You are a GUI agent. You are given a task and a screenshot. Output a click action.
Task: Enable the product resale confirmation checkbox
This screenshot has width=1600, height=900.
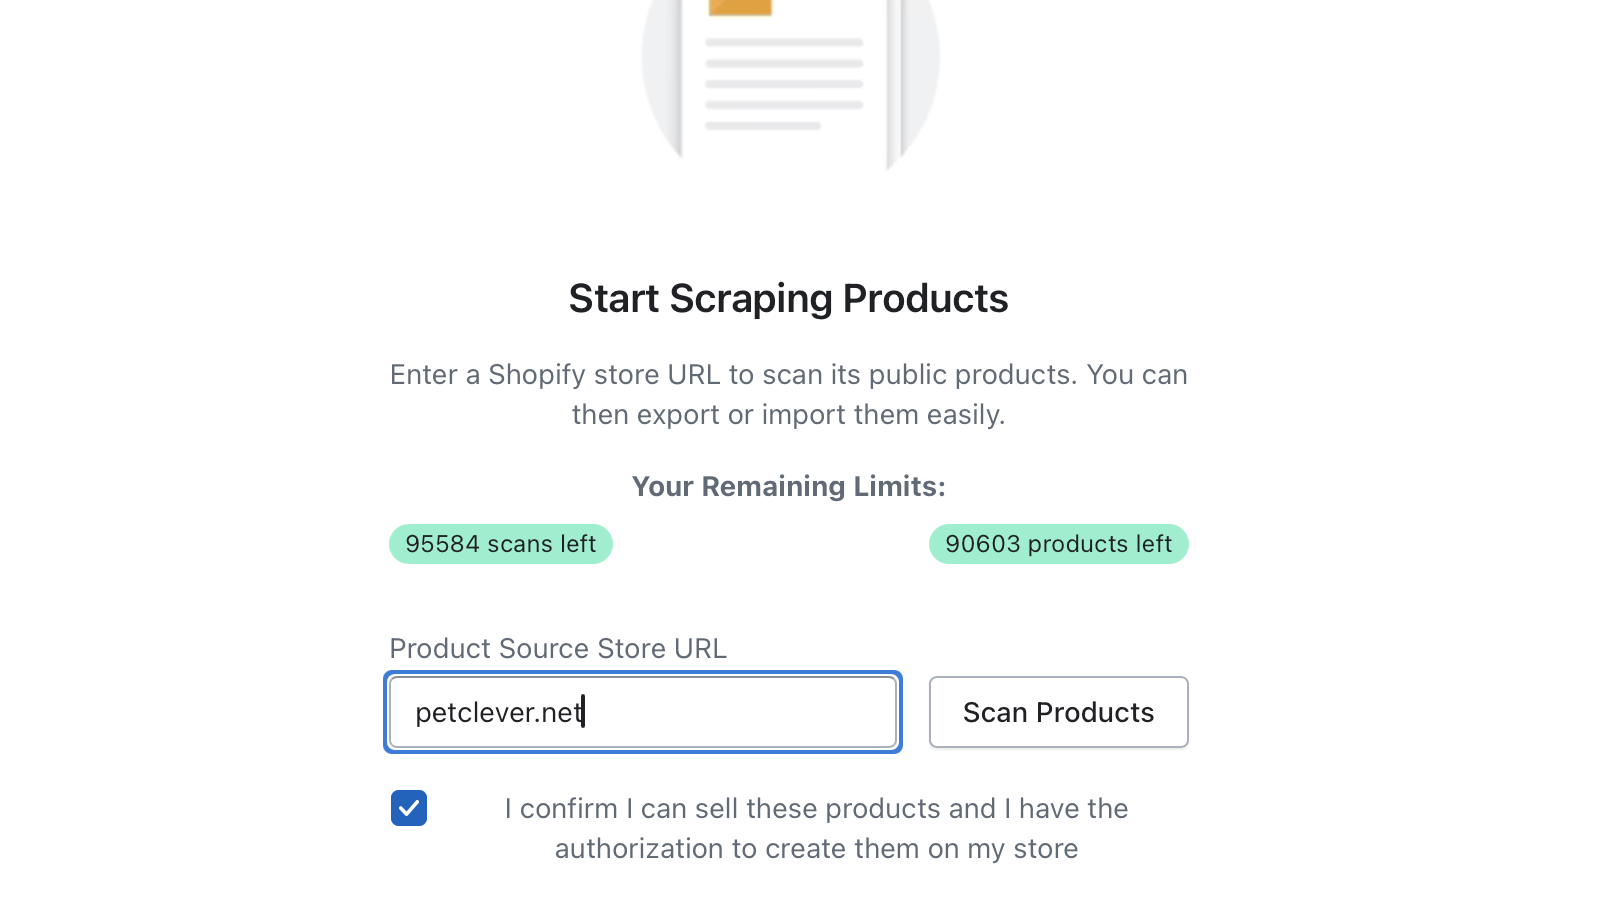coord(409,808)
